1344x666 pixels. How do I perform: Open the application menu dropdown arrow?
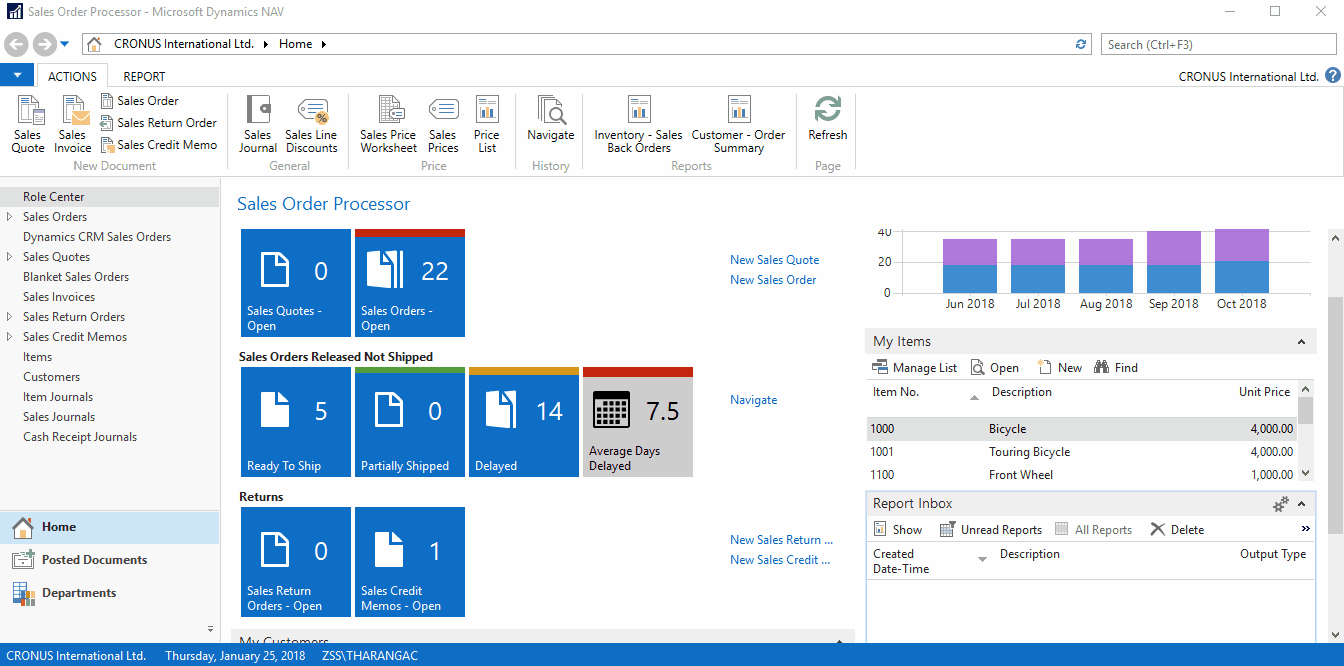pyautogui.click(x=17, y=76)
